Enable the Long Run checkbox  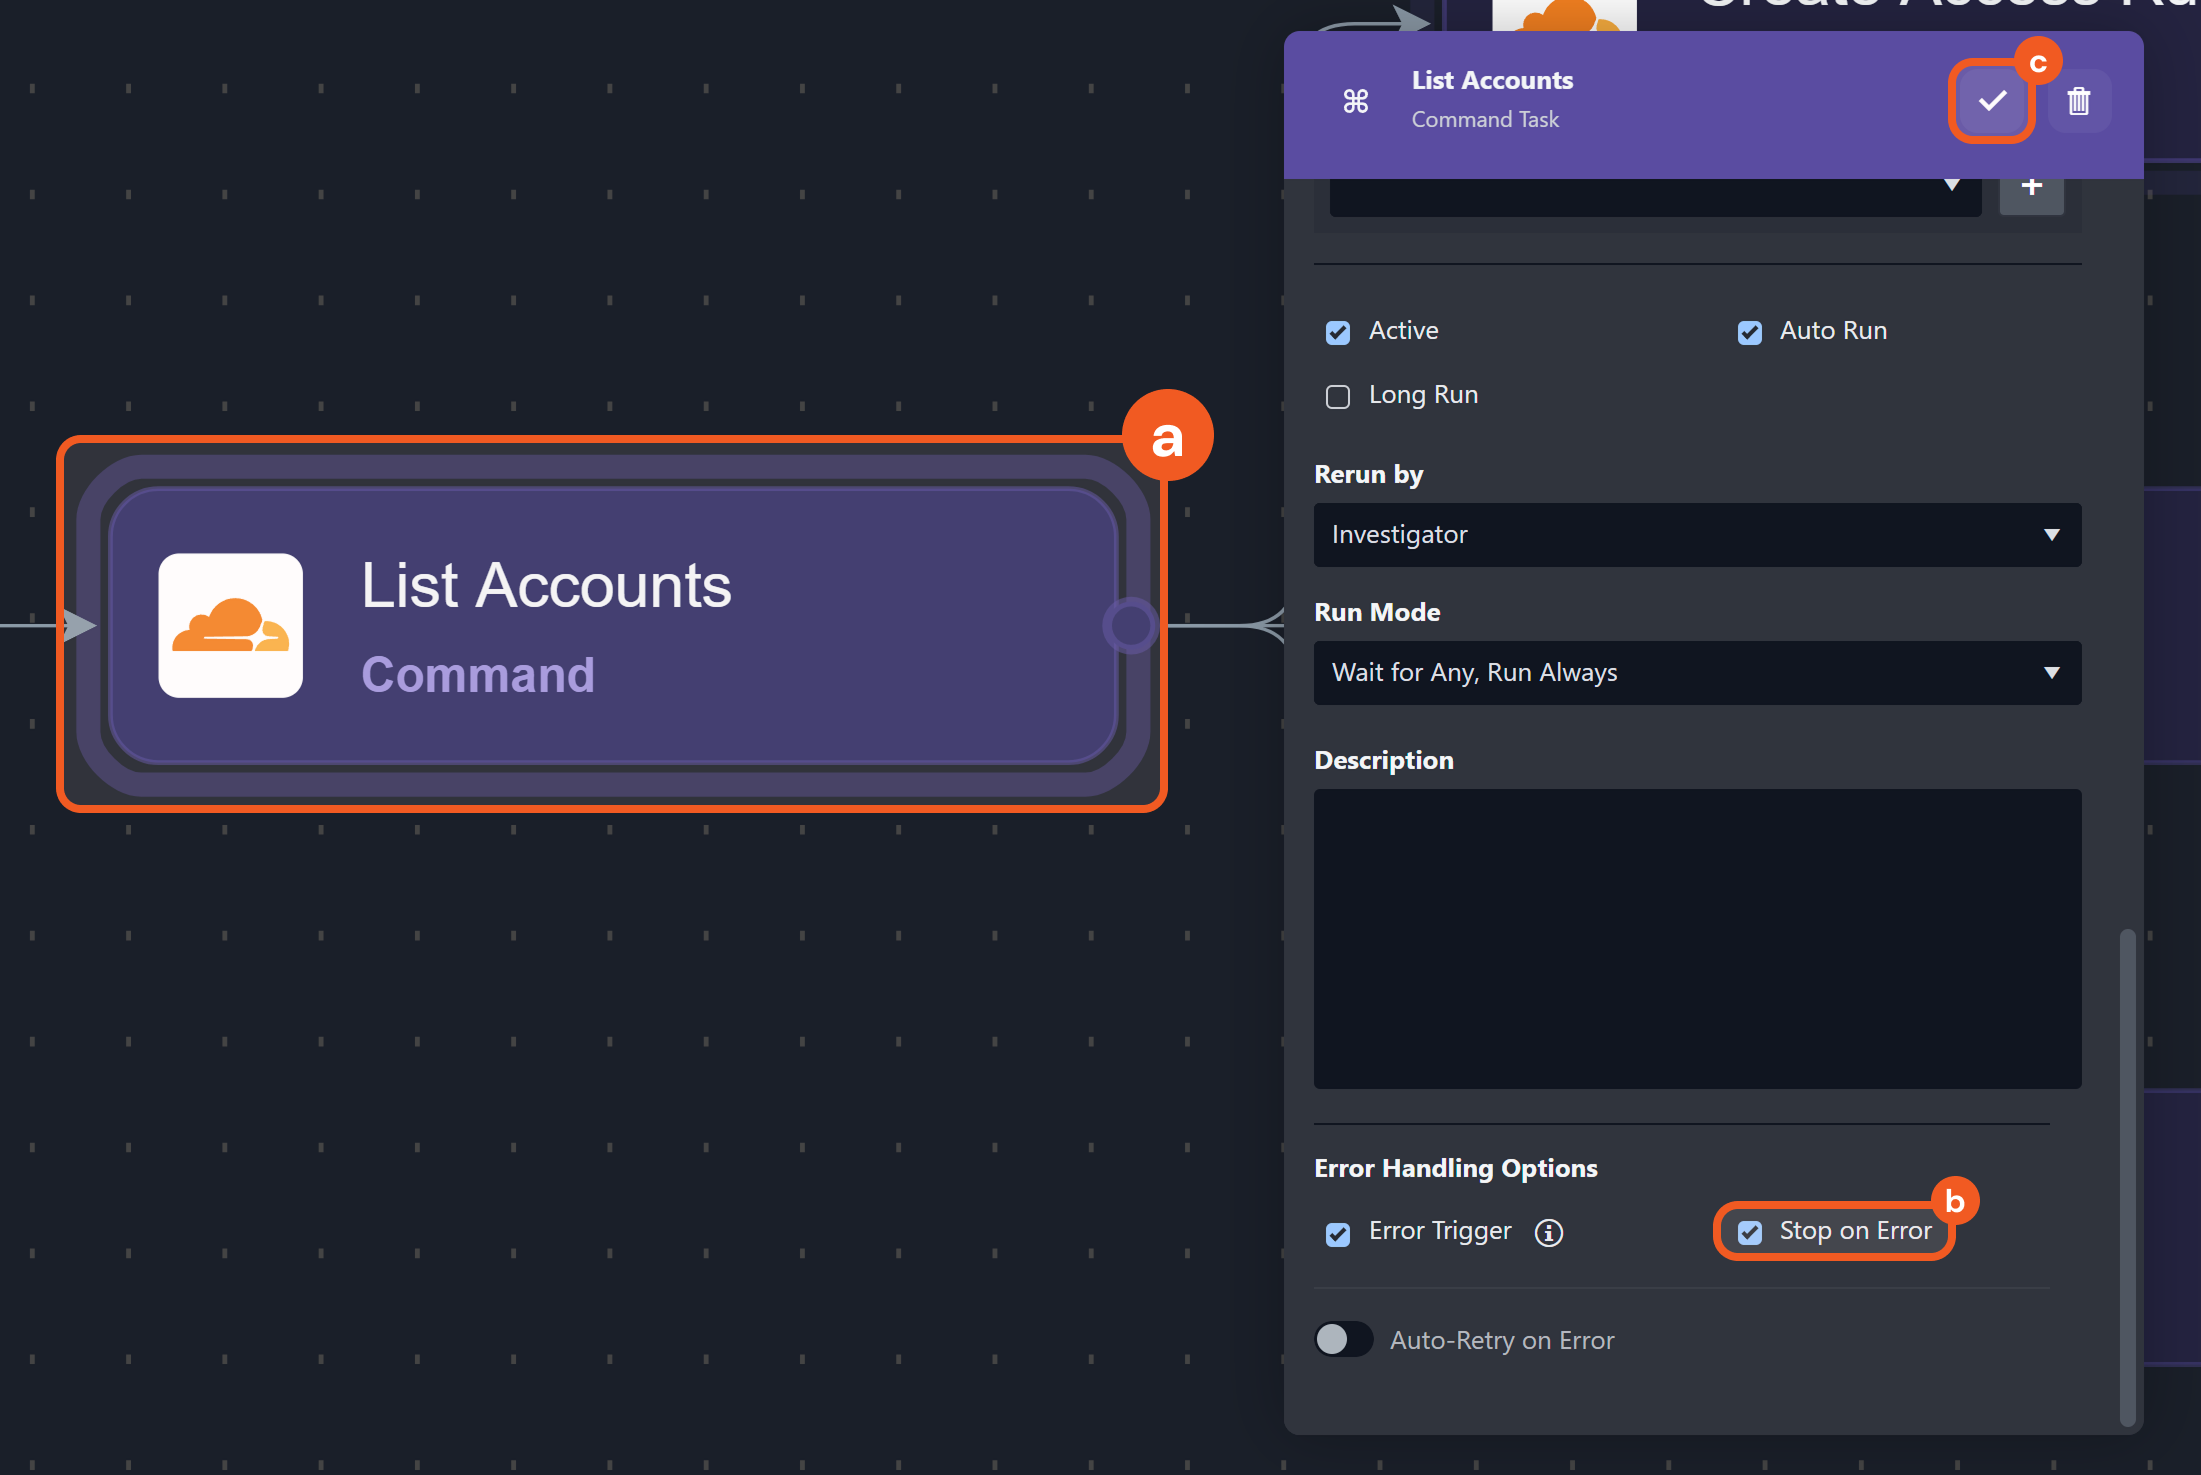pyautogui.click(x=1338, y=397)
